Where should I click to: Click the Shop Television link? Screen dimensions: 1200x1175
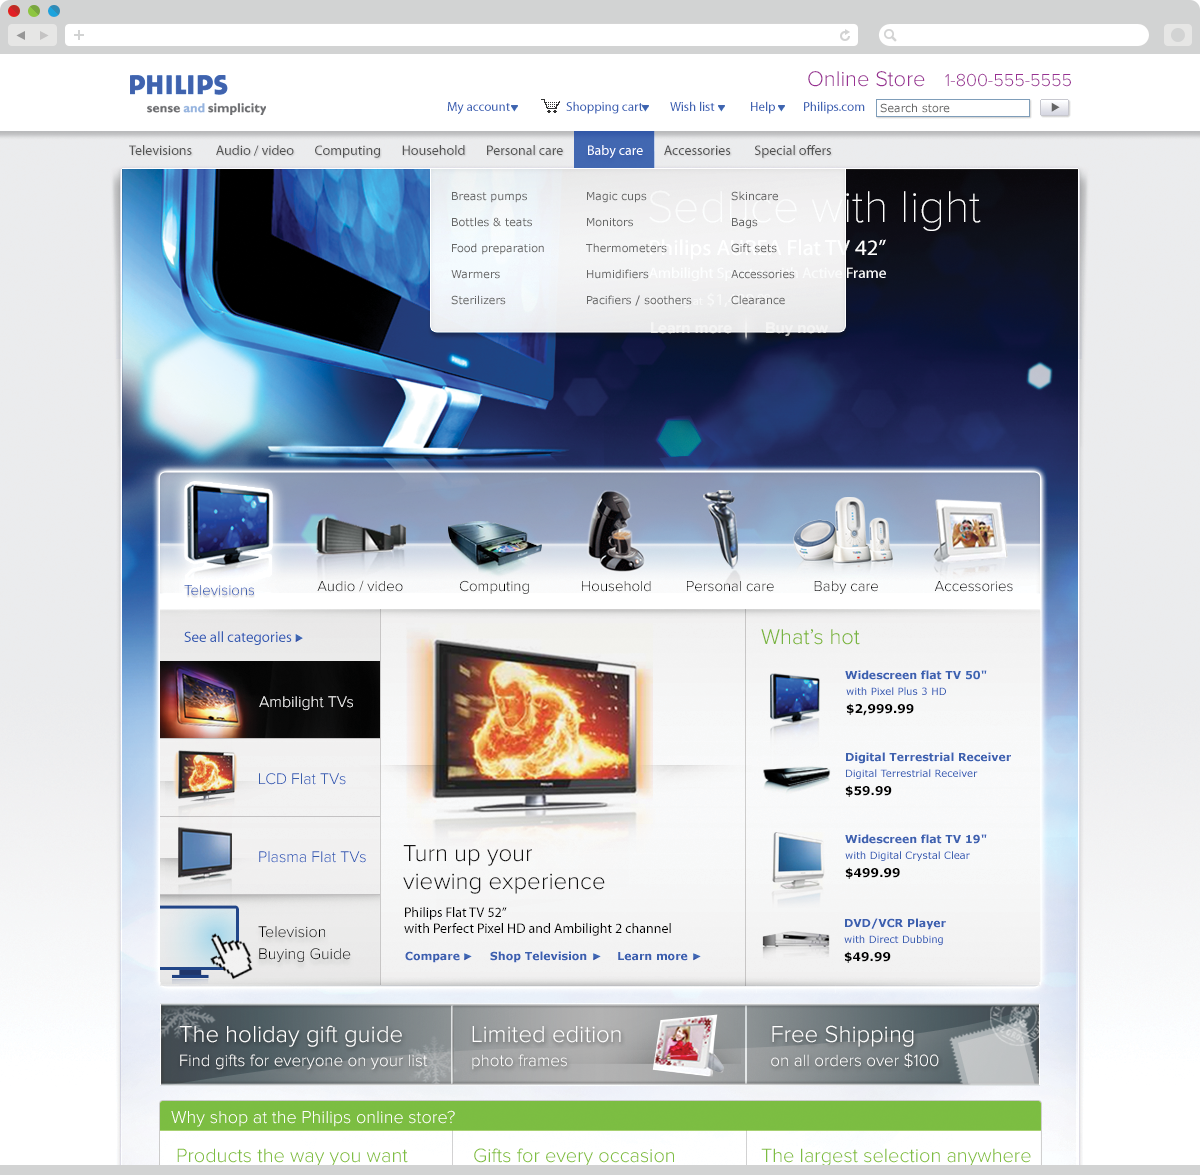pyautogui.click(x=545, y=956)
